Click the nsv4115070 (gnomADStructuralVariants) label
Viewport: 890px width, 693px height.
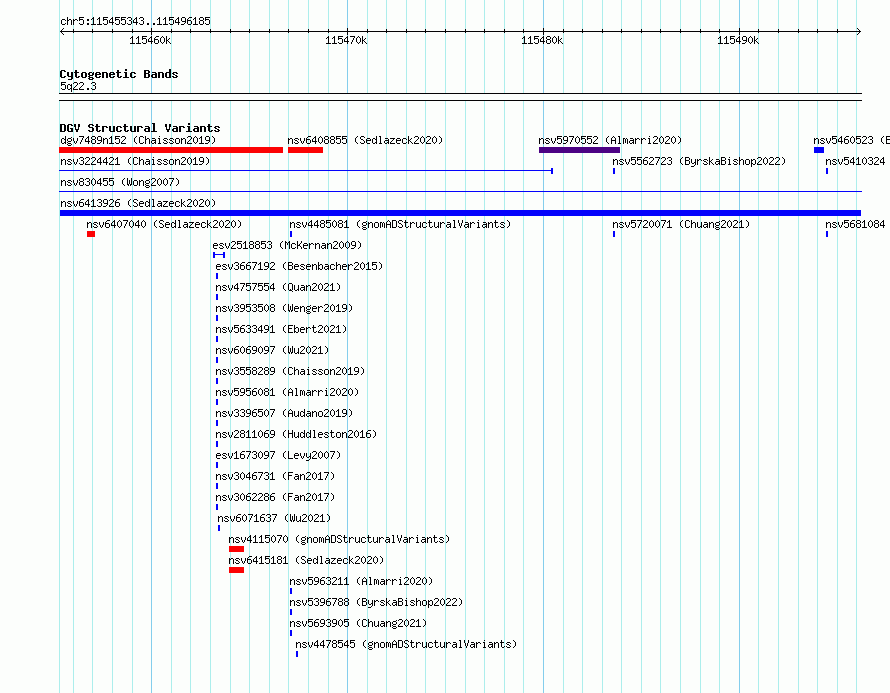(x=339, y=539)
